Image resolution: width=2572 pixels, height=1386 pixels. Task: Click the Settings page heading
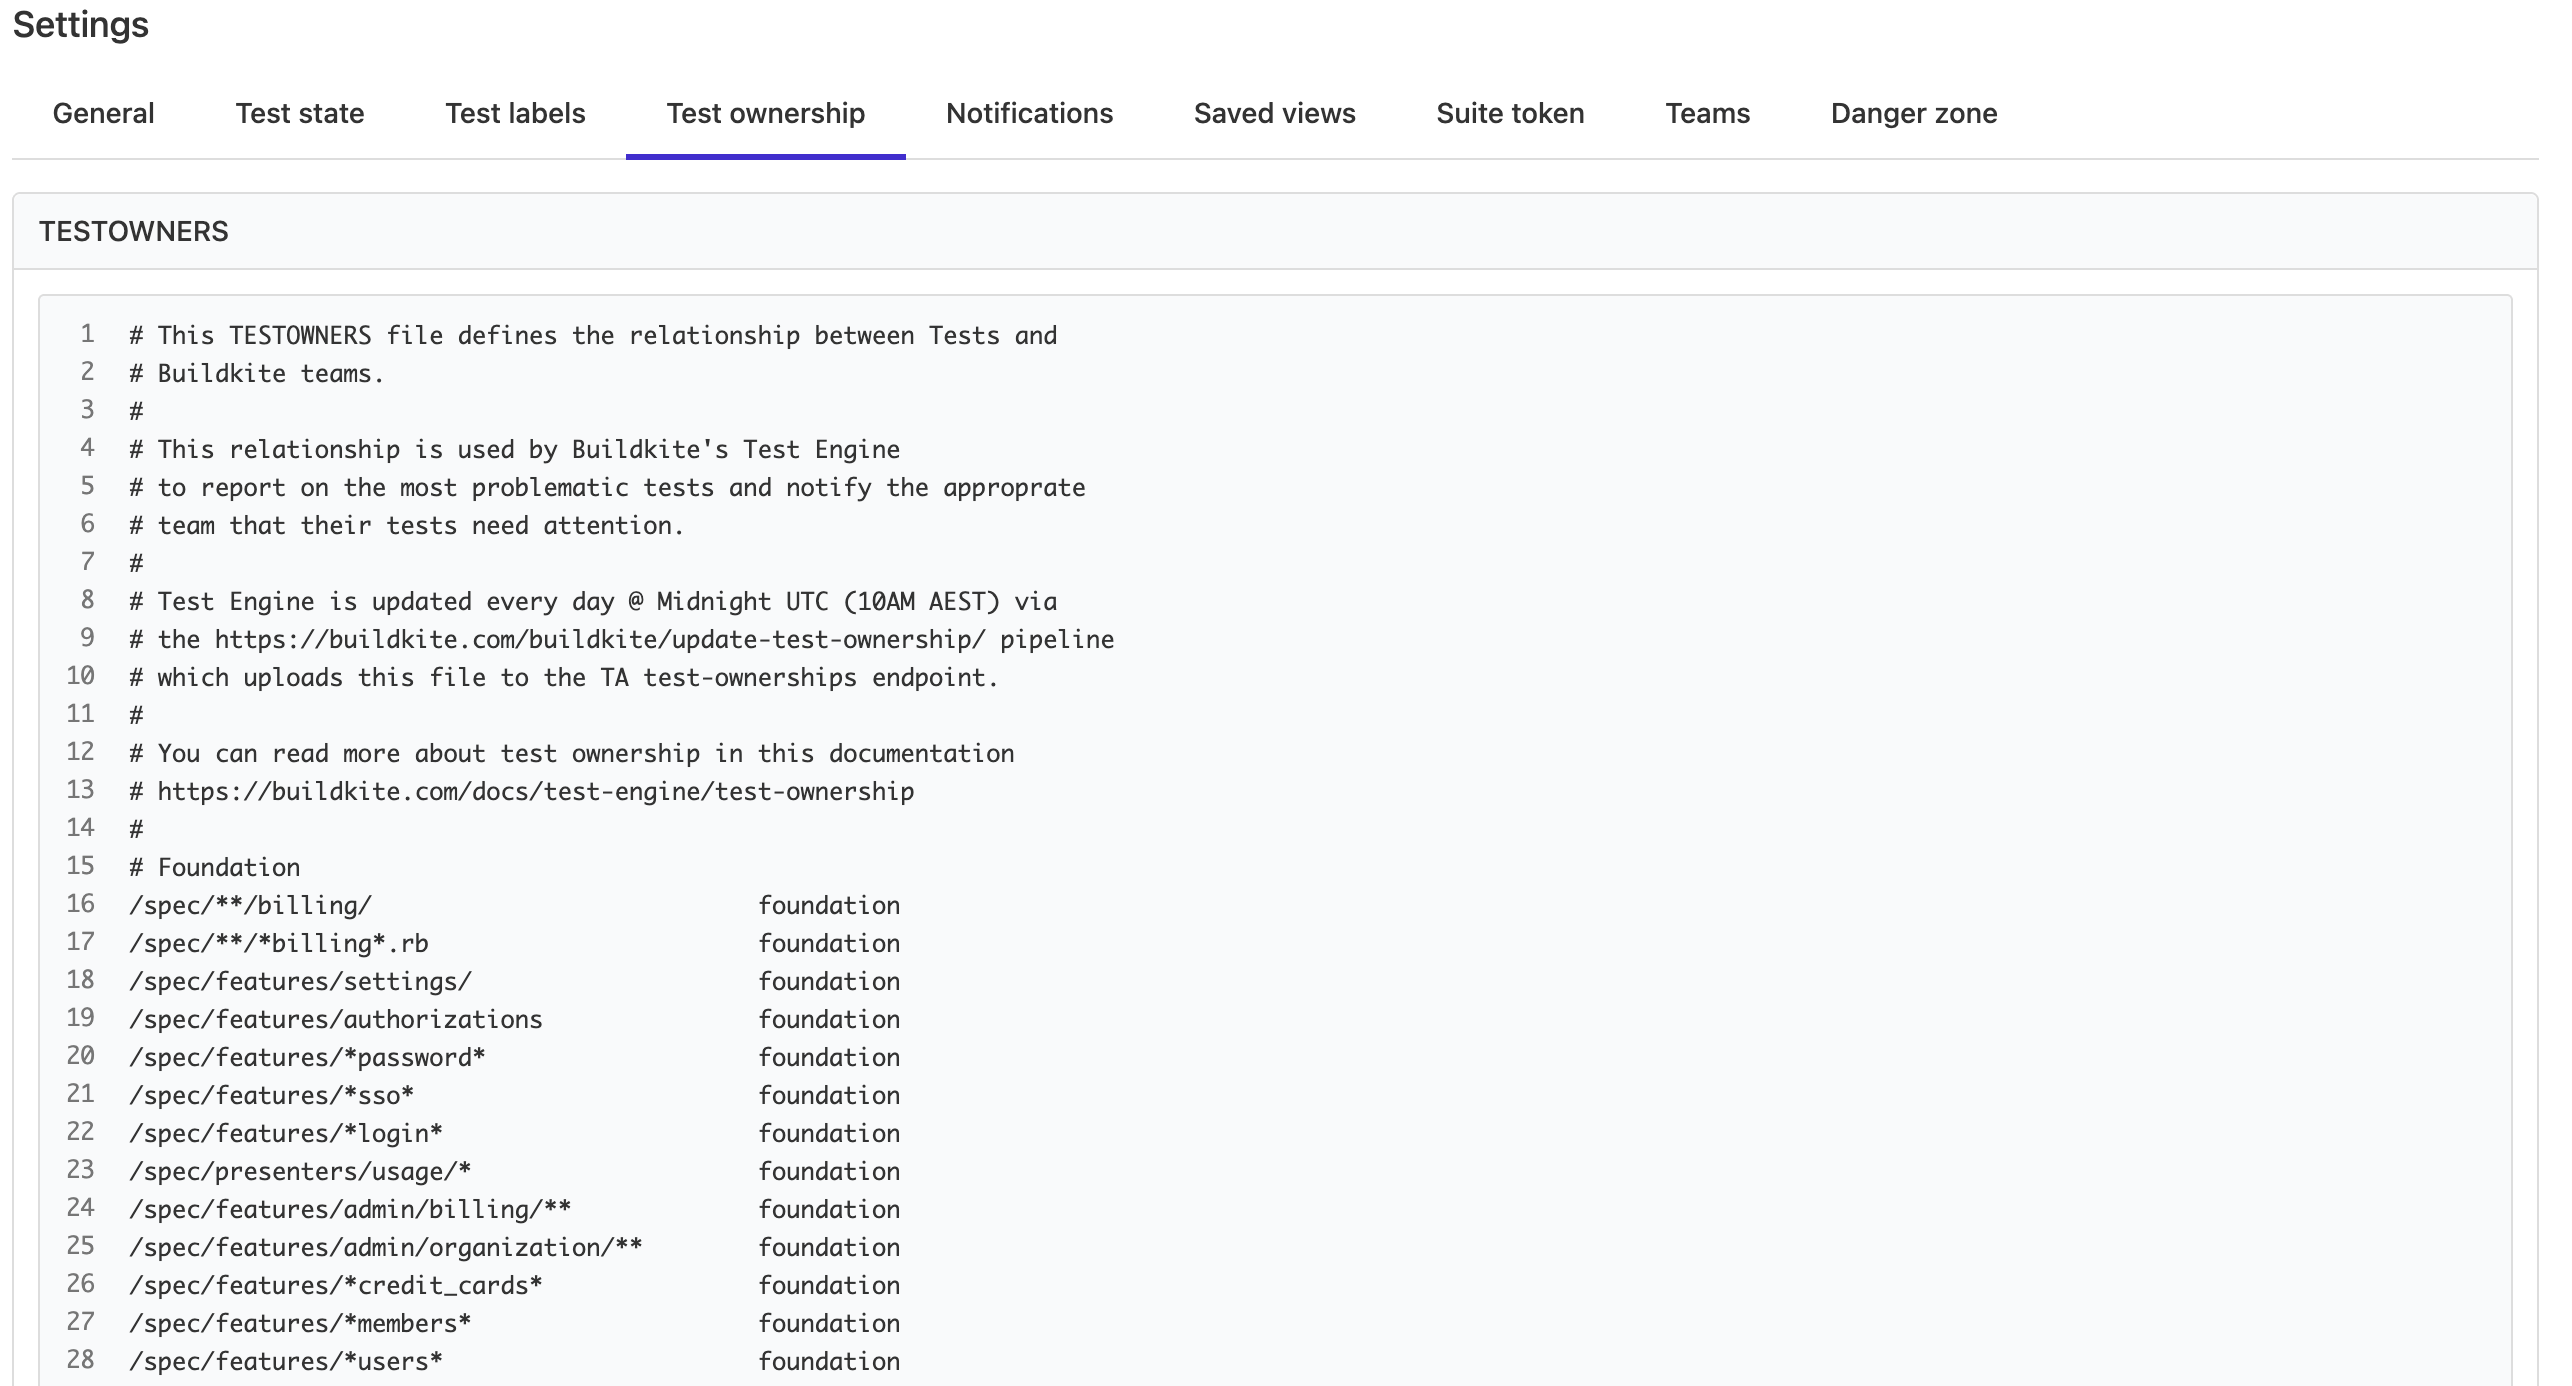pos(82,25)
